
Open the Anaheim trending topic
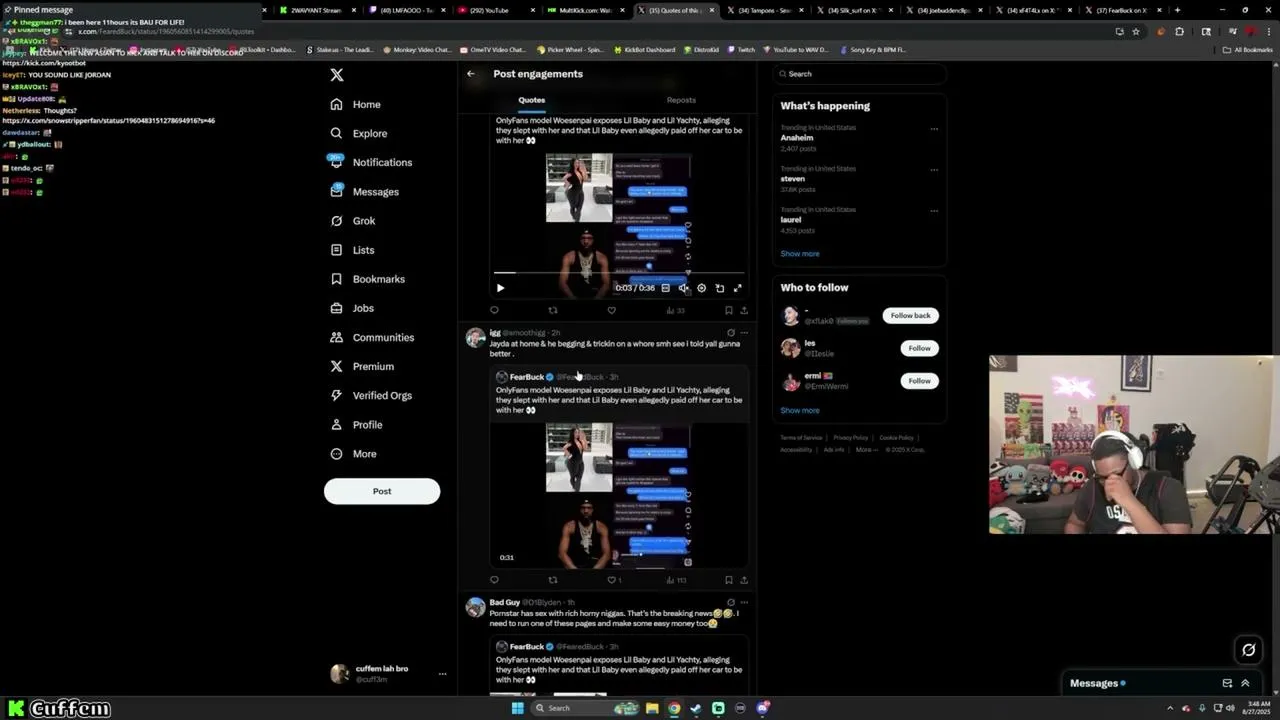pos(797,138)
